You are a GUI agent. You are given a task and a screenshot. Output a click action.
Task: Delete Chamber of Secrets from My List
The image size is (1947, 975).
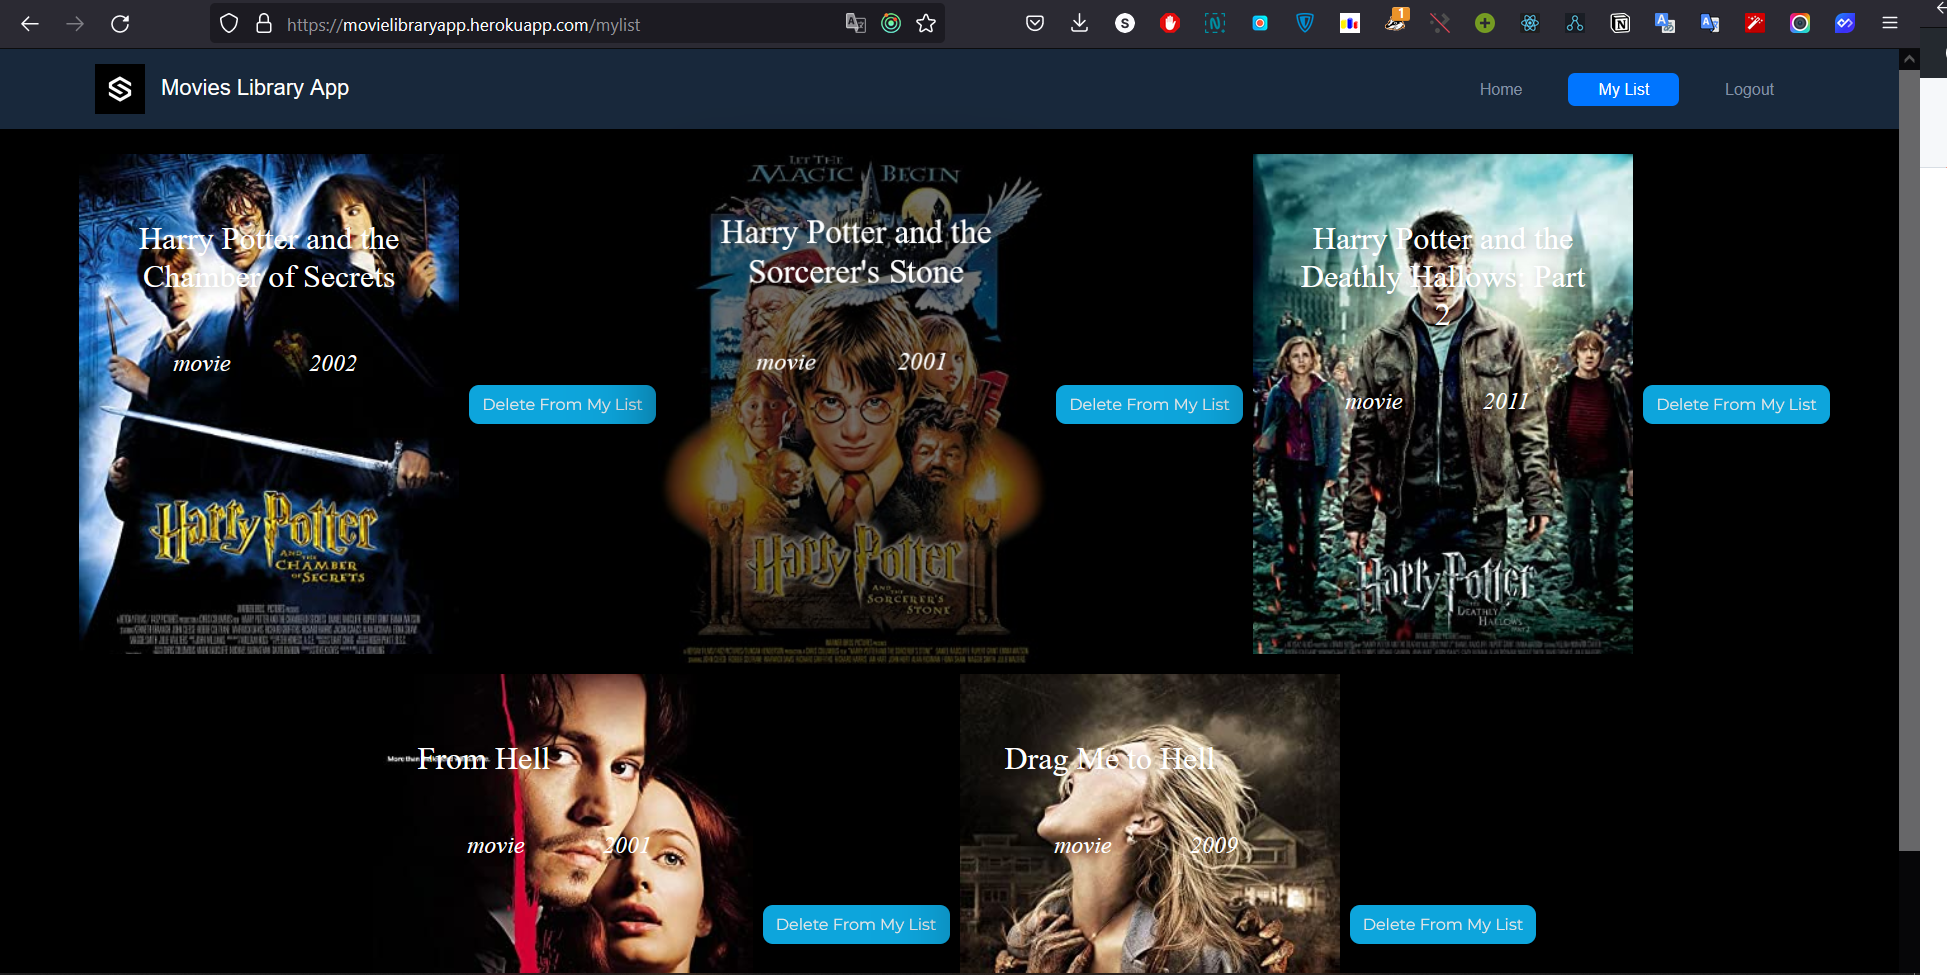click(x=562, y=404)
